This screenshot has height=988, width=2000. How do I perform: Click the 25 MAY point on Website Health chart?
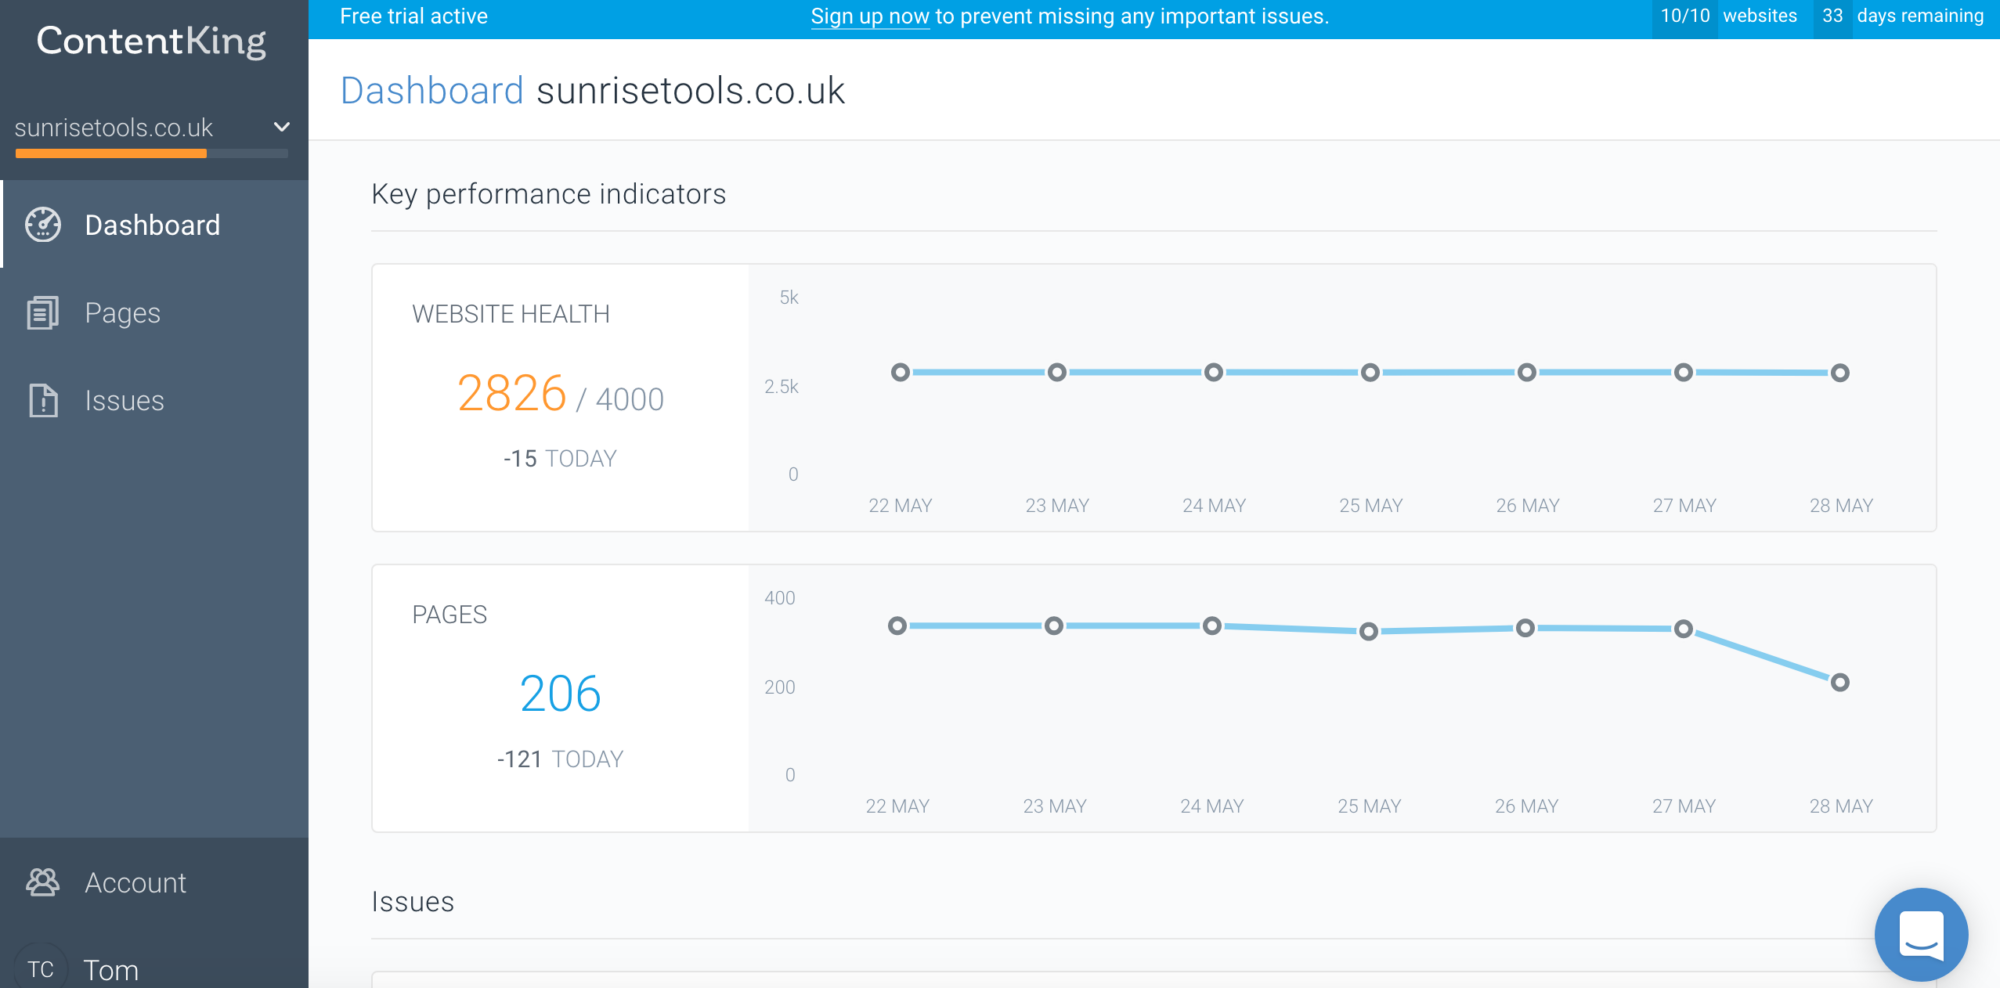(1369, 372)
